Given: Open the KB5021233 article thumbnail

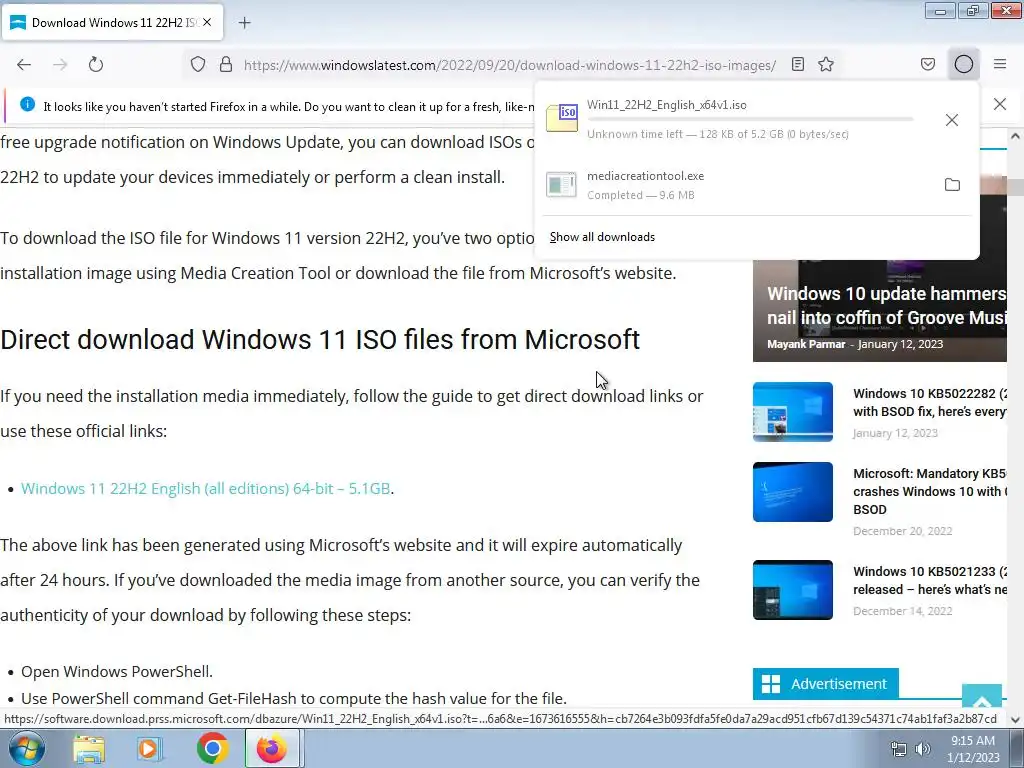Looking at the screenshot, I should click(793, 590).
